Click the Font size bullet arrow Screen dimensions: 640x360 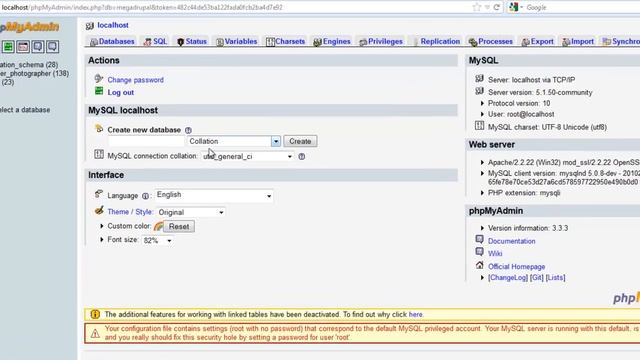click(x=102, y=240)
